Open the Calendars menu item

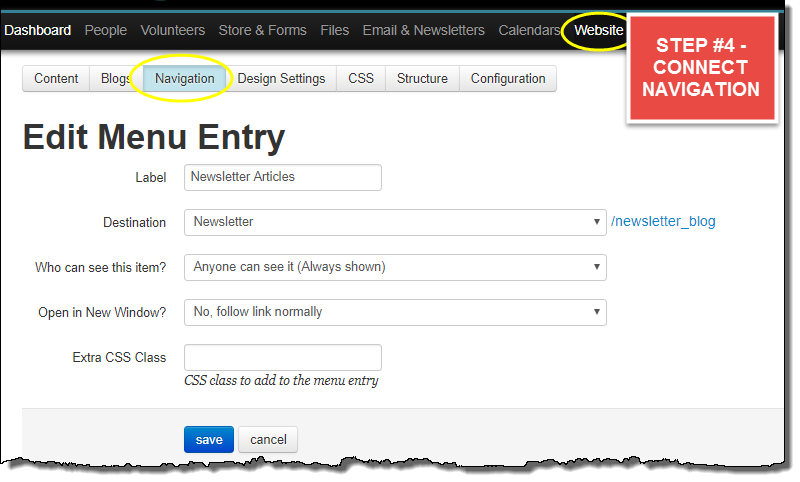(529, 30)
